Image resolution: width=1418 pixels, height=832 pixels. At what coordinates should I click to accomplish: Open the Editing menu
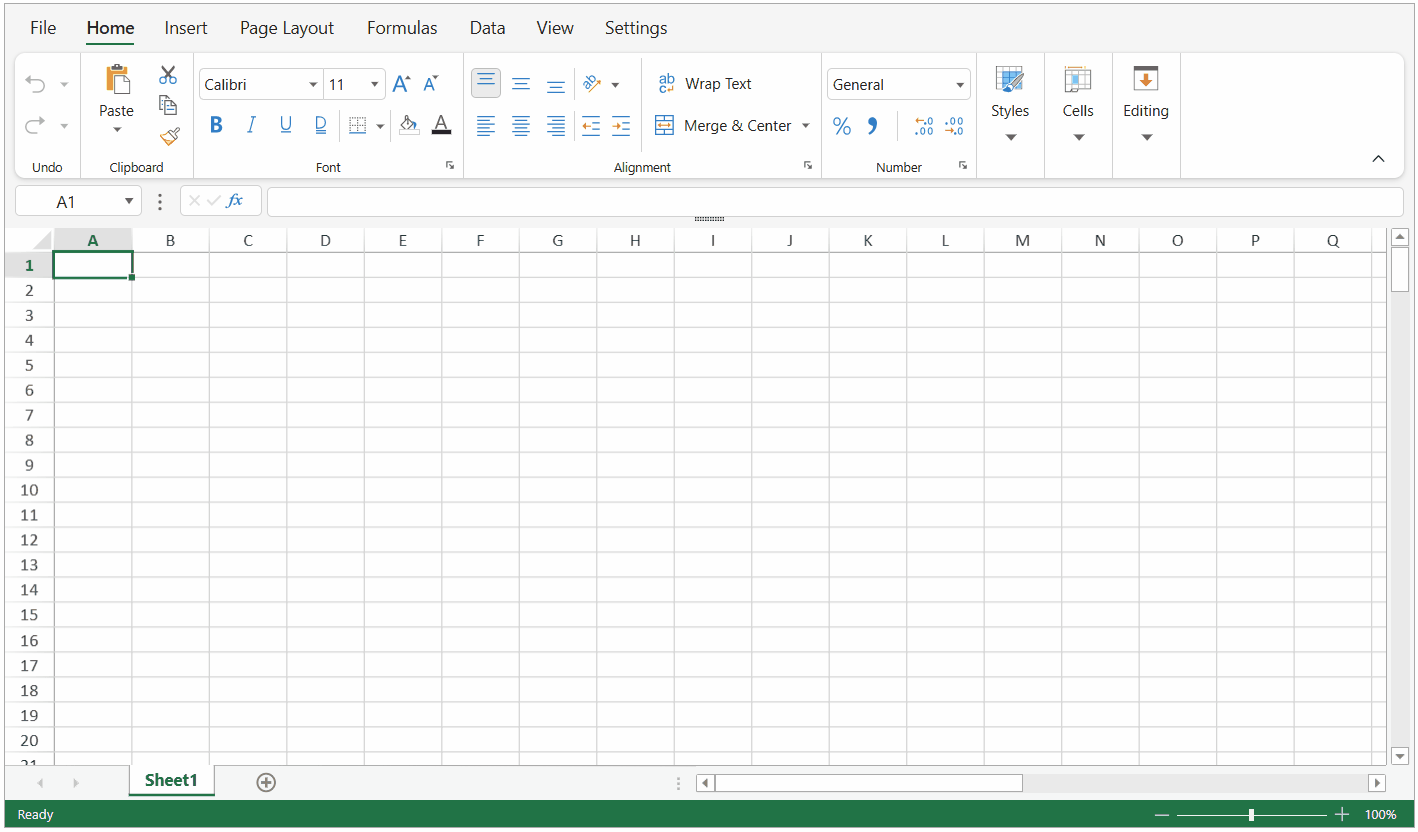tap(1146, 104)
